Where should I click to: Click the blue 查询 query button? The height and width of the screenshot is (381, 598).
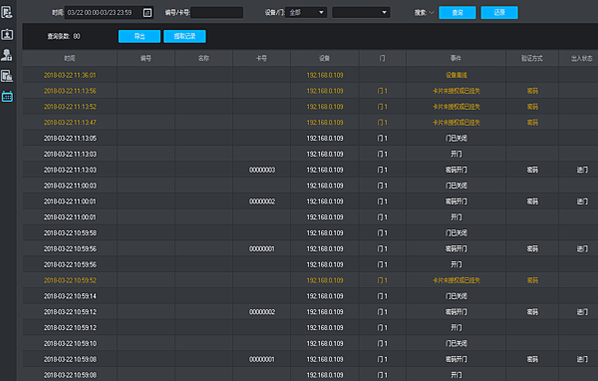tap(457, 13)
